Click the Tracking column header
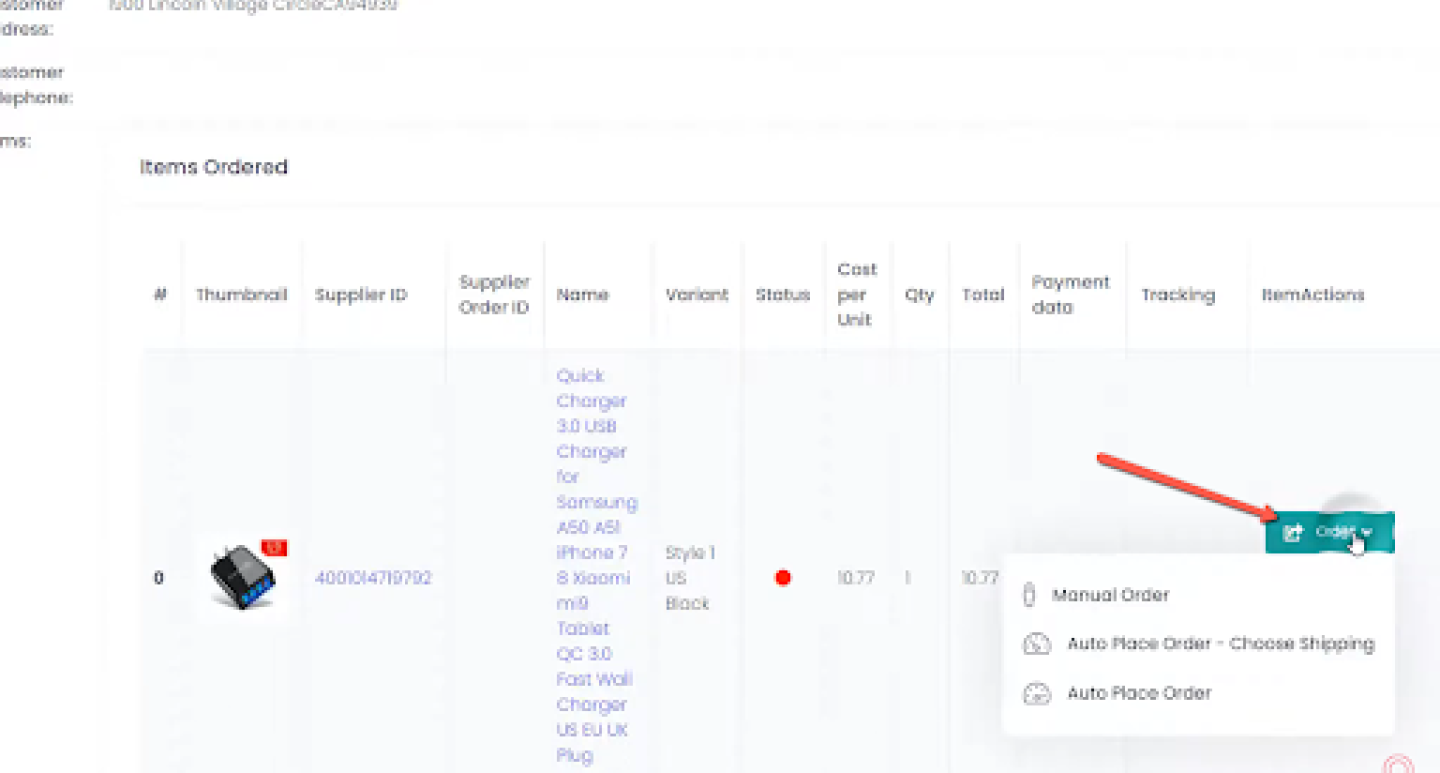This screenshot has width=1440, height=773. click(x=1178, y=295)
